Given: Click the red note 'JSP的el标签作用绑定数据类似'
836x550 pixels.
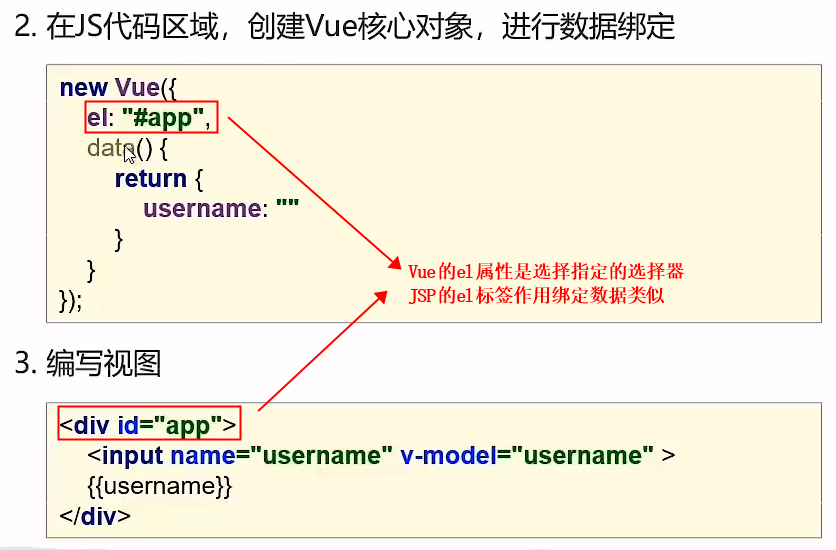Looking at the screenshot, I should [536, 295].
